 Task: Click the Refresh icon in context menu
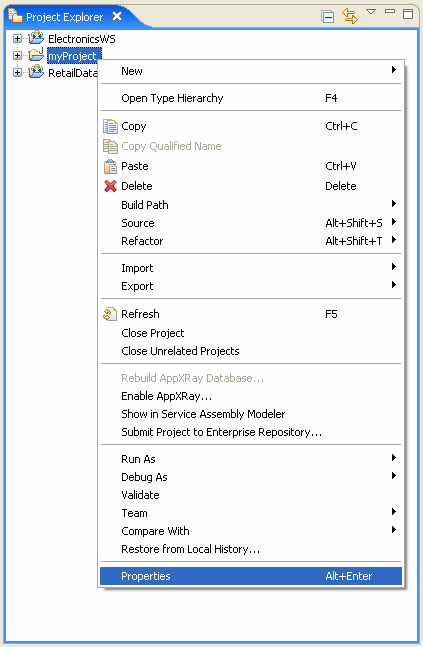pyautogui.click(x=110, y=314)
